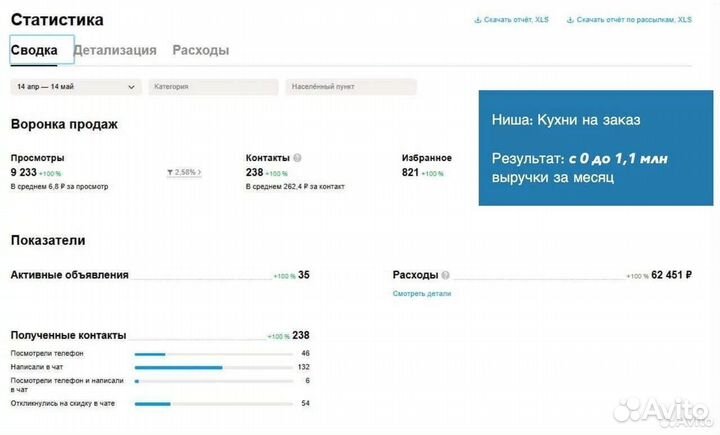
Task: Click the download icon before Скачать отчёт по рассылкам
Action: tap(570, 20)
